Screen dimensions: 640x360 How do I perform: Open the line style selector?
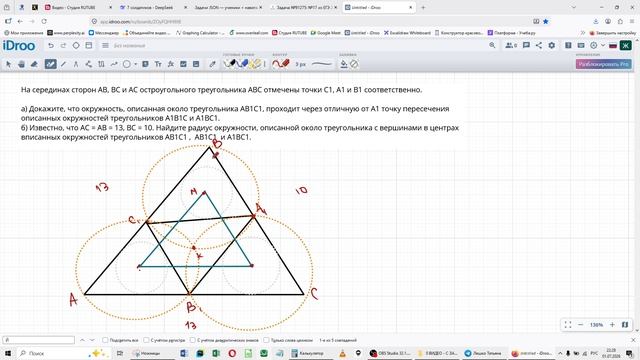tap(322, 64)
